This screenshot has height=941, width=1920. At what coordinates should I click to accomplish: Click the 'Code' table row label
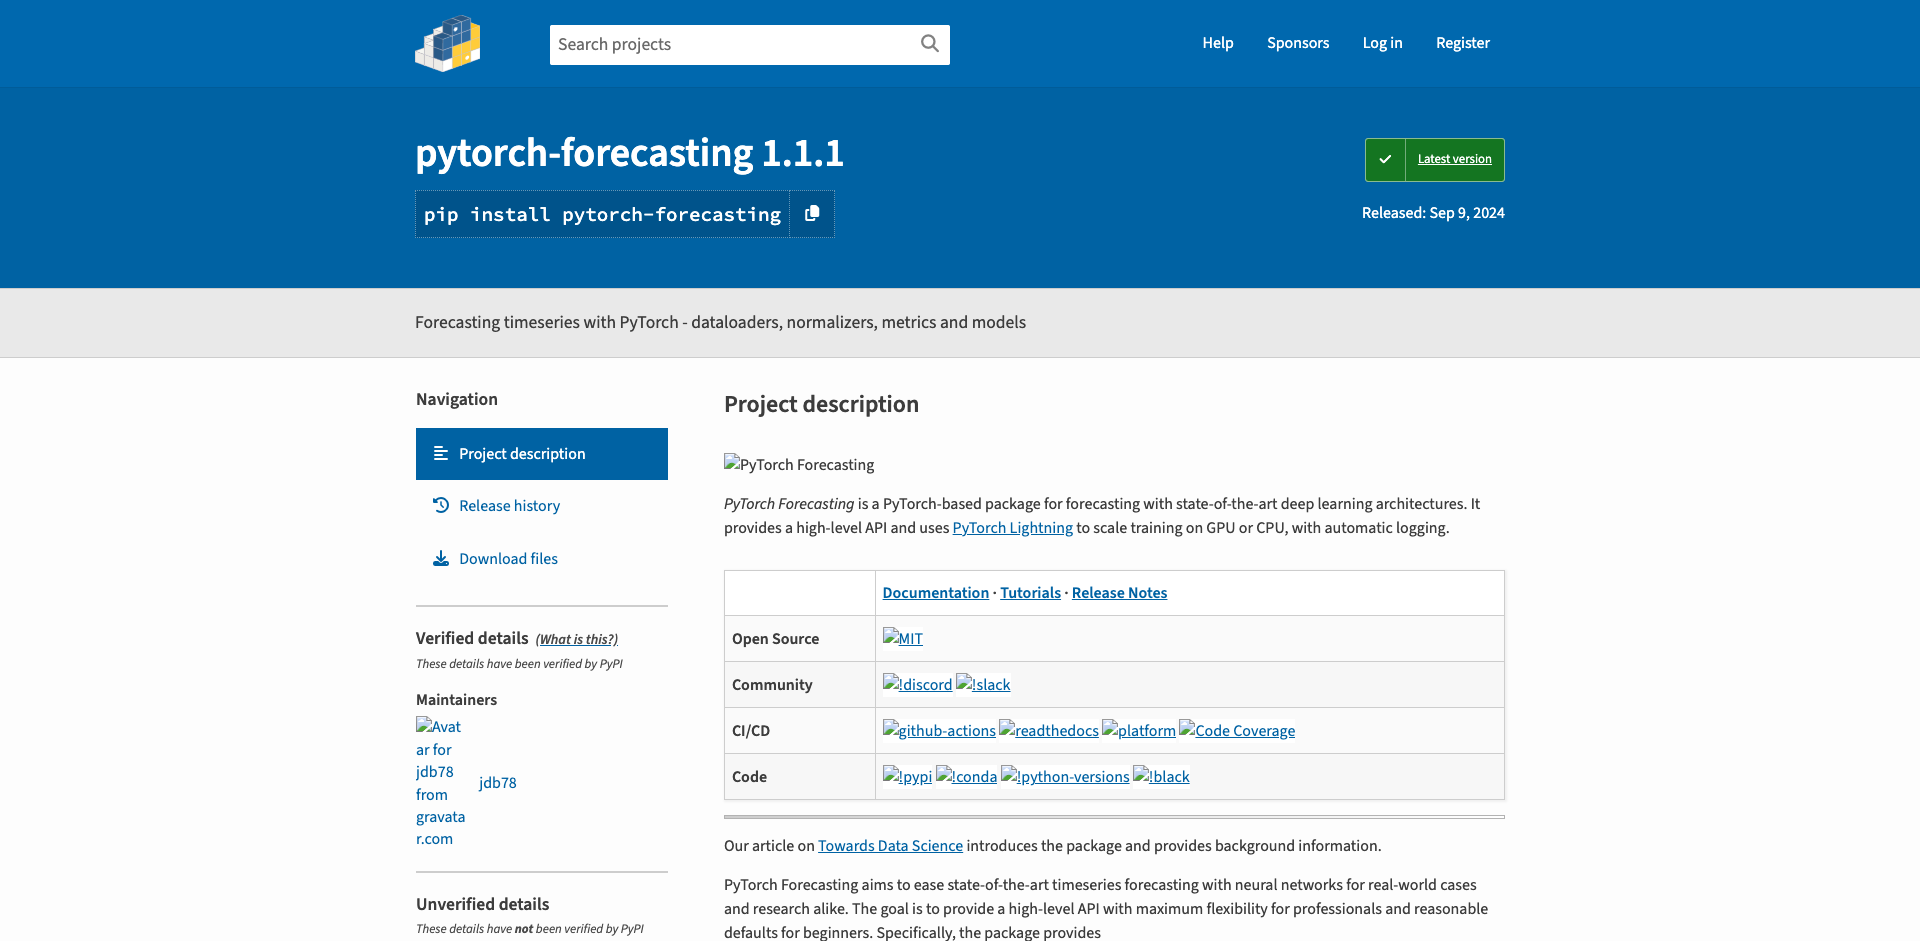749,776
